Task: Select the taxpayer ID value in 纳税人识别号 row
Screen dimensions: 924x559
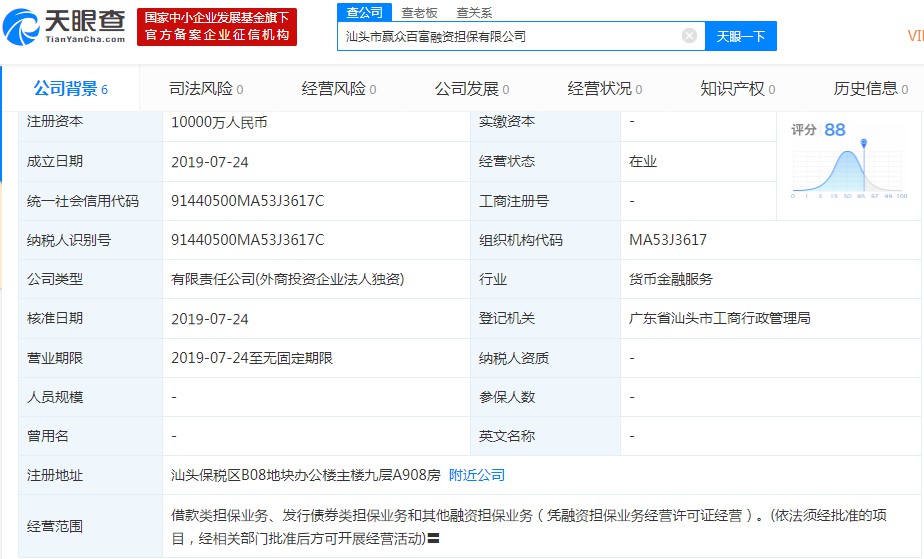Action: (x=248, y=240)
